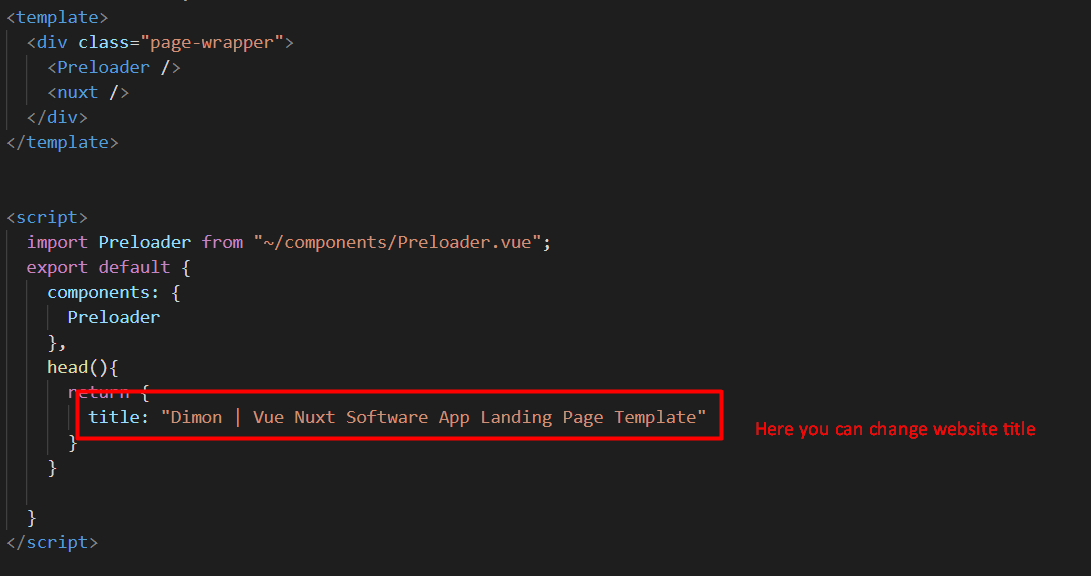Select the page-wrapper class string
1091x576 pixels.
pos(212,42)
